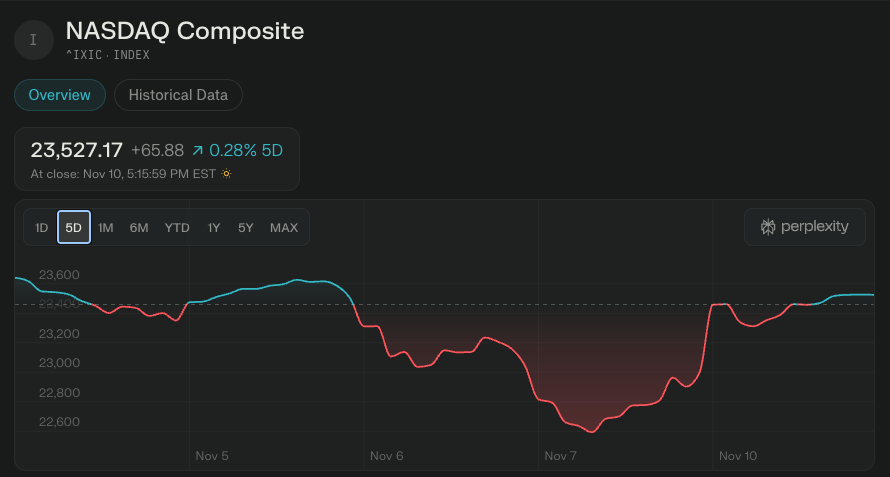Select the 5D time range
Viewport: 890px width, 477px height.
click(x=74, y=227)
